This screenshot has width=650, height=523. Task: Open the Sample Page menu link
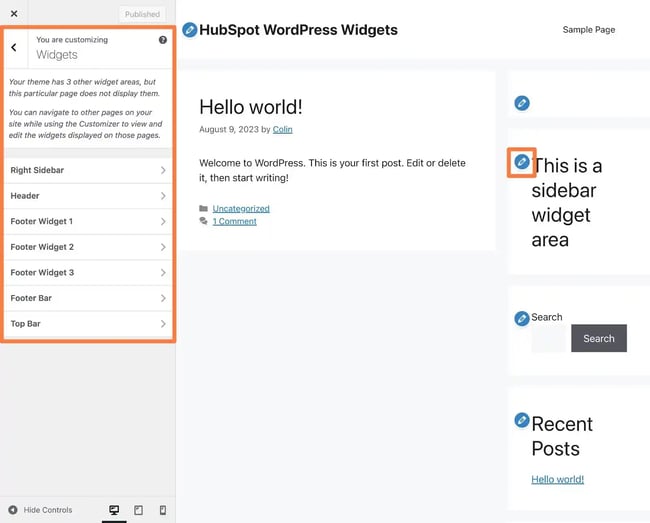click(x=589, y=30)
